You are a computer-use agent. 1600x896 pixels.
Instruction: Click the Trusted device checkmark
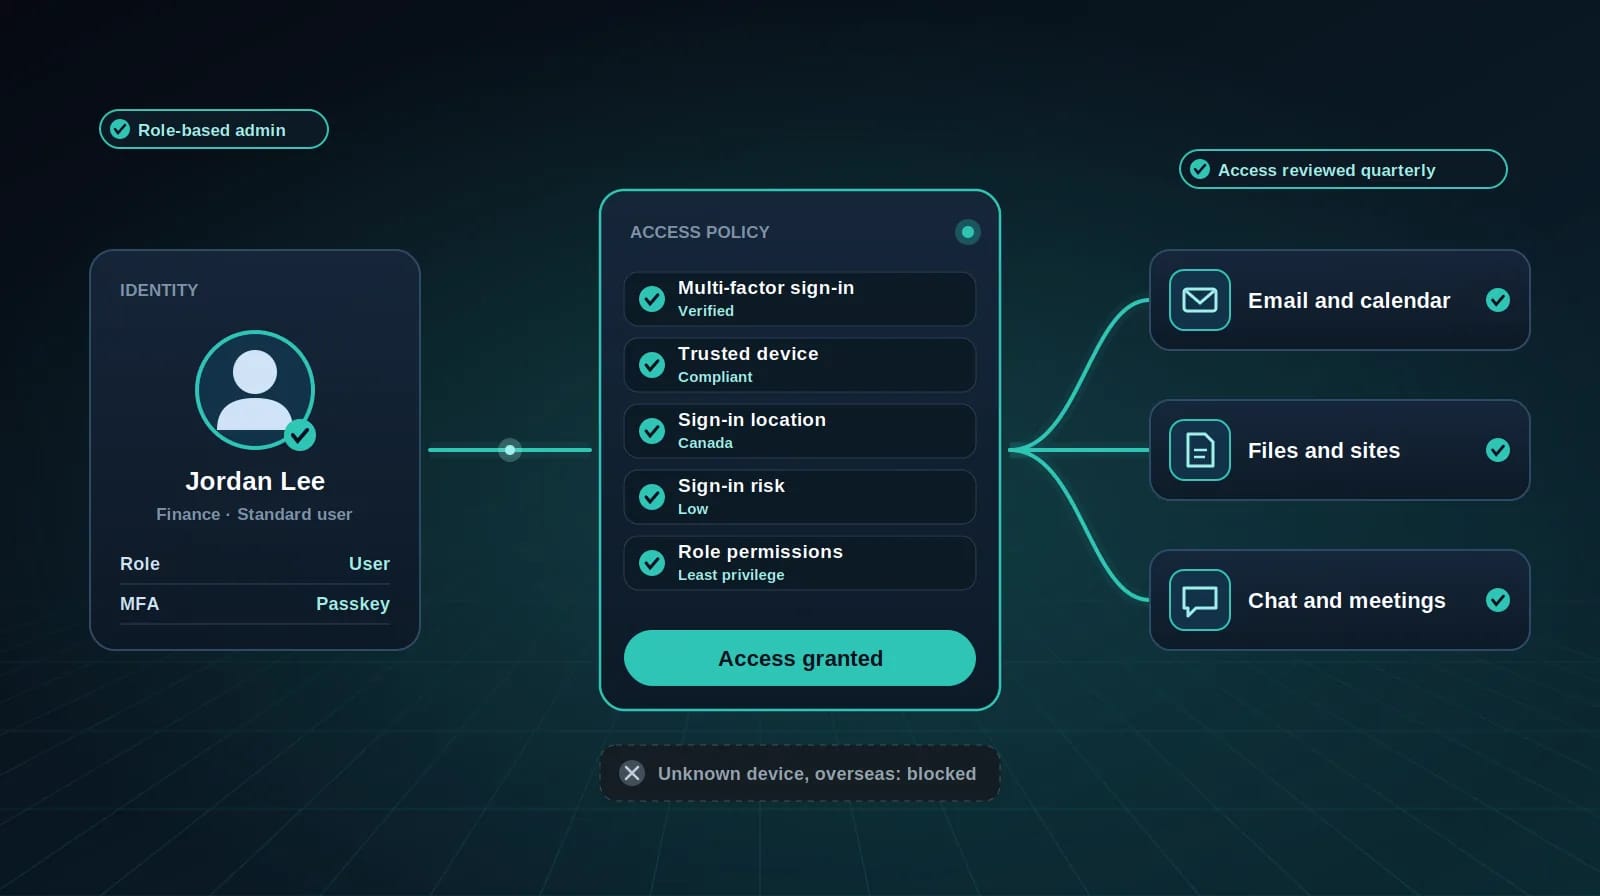coord(652,365)
